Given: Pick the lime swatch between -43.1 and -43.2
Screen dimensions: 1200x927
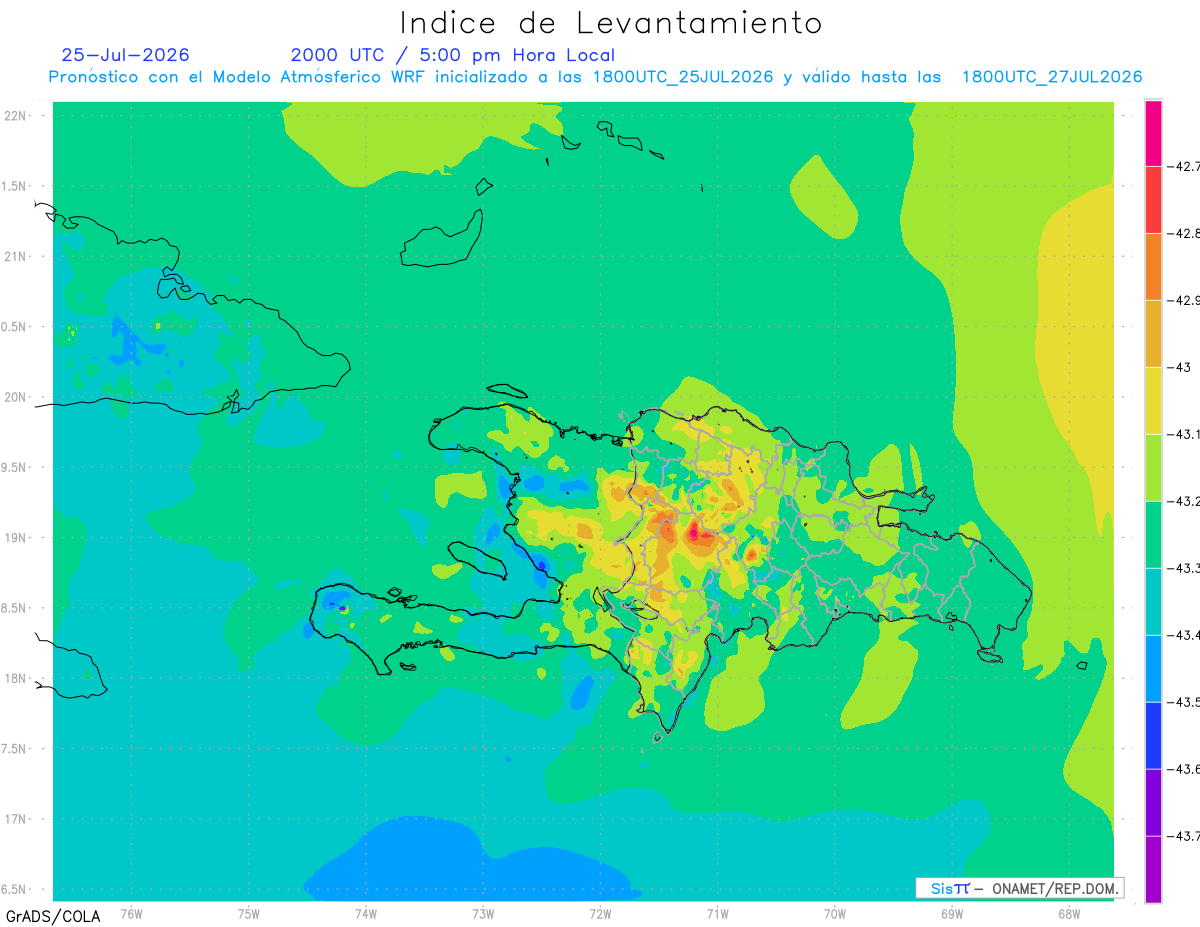Looking at the screenshot, I should (1153, 467).
